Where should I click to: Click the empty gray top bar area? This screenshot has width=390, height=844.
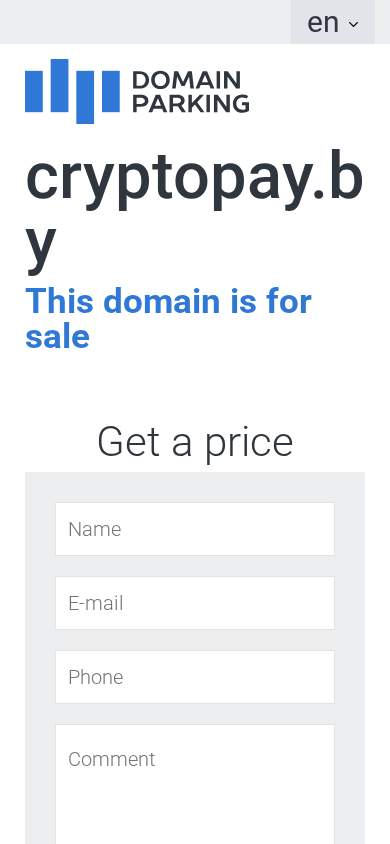coord(145,22)
